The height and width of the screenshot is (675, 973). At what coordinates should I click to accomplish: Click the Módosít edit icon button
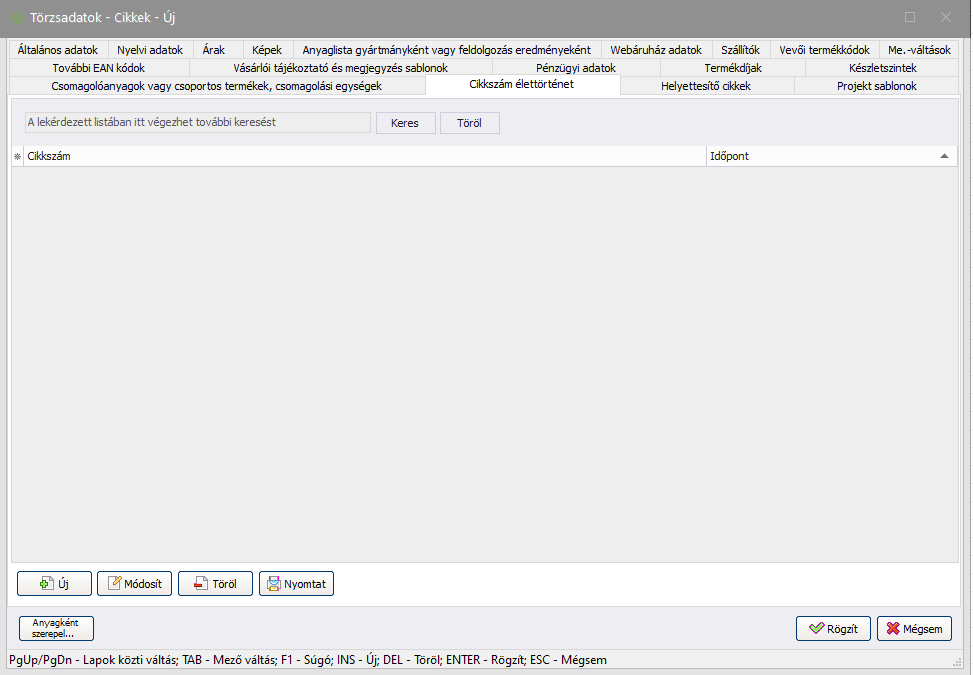(135, 584)
